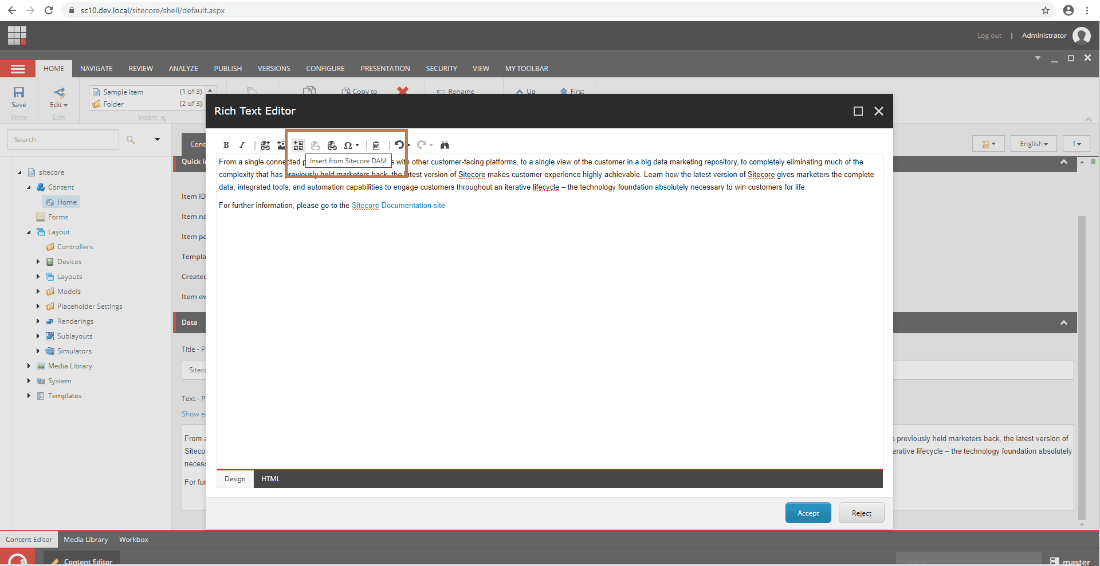Open the Sitecore launchpad grid icon
The height and width of the screenshot is (566, 1100).
pyautogui.click(x=17, y=35)
